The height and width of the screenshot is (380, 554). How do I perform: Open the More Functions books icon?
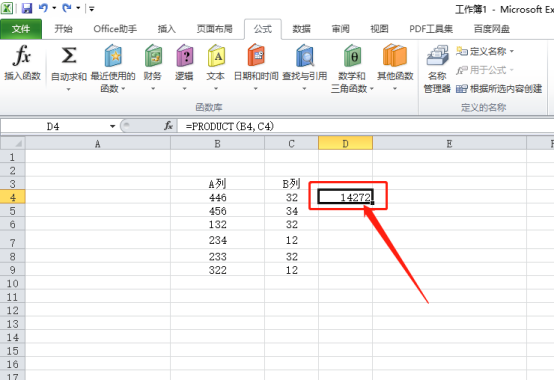pos(395,55)
